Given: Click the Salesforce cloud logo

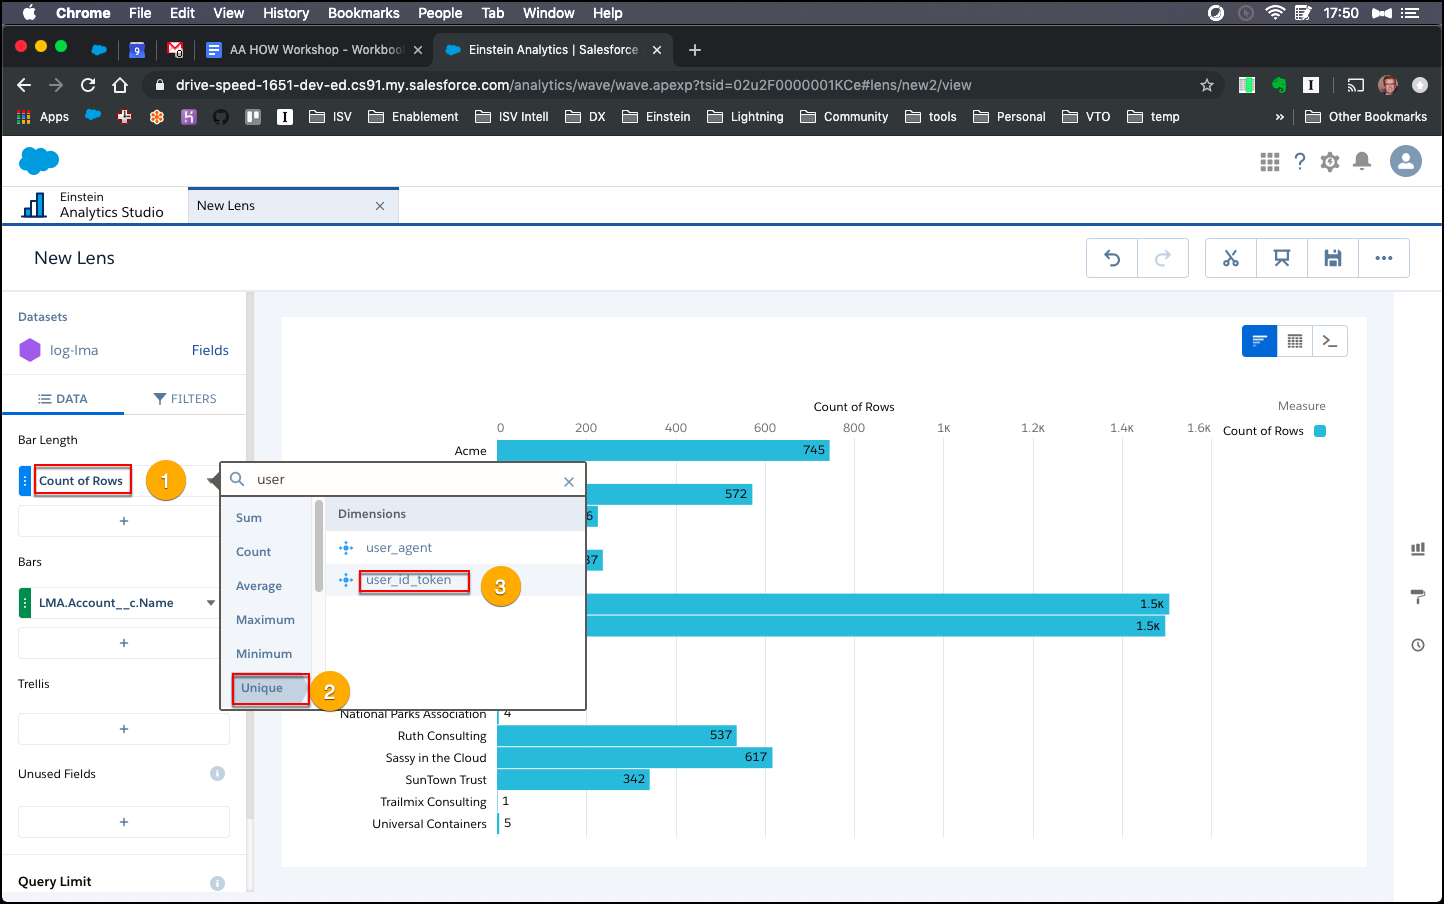Looking at the screenshot, I should click(39, 160).
